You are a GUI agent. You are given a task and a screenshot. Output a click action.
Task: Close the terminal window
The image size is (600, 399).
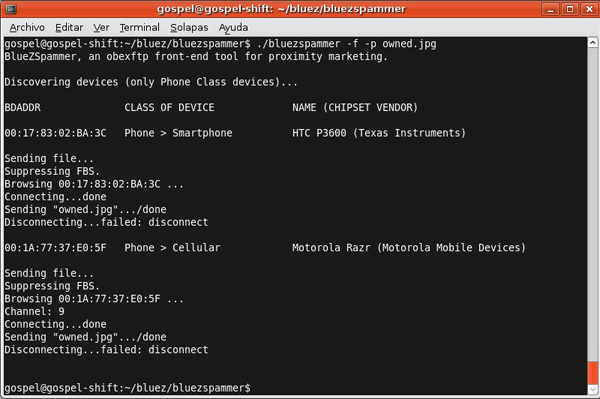coord(589,9)
